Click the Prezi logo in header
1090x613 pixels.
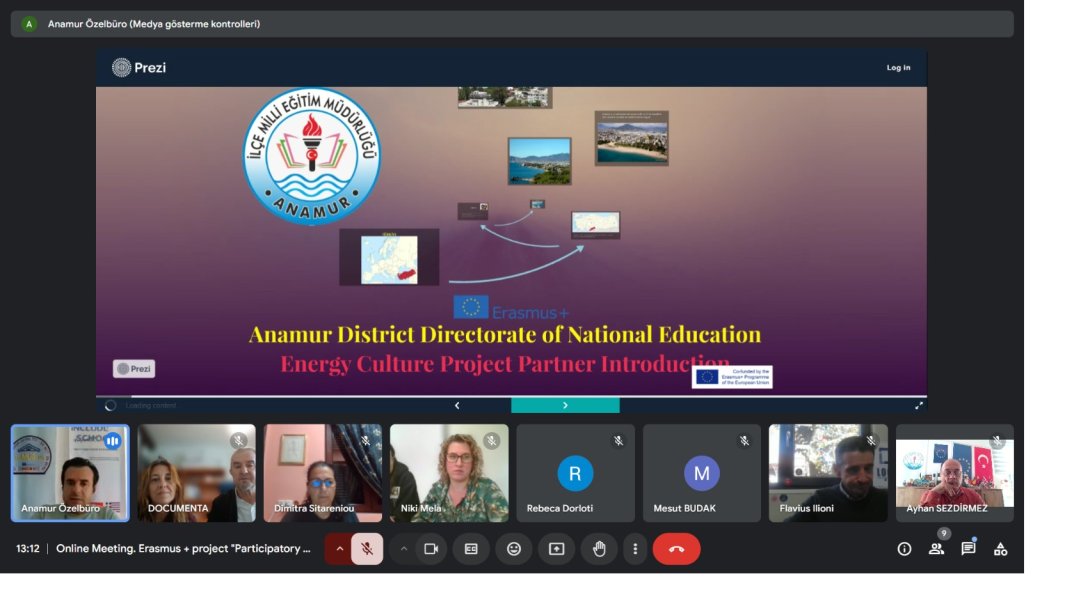coord(139,67)
